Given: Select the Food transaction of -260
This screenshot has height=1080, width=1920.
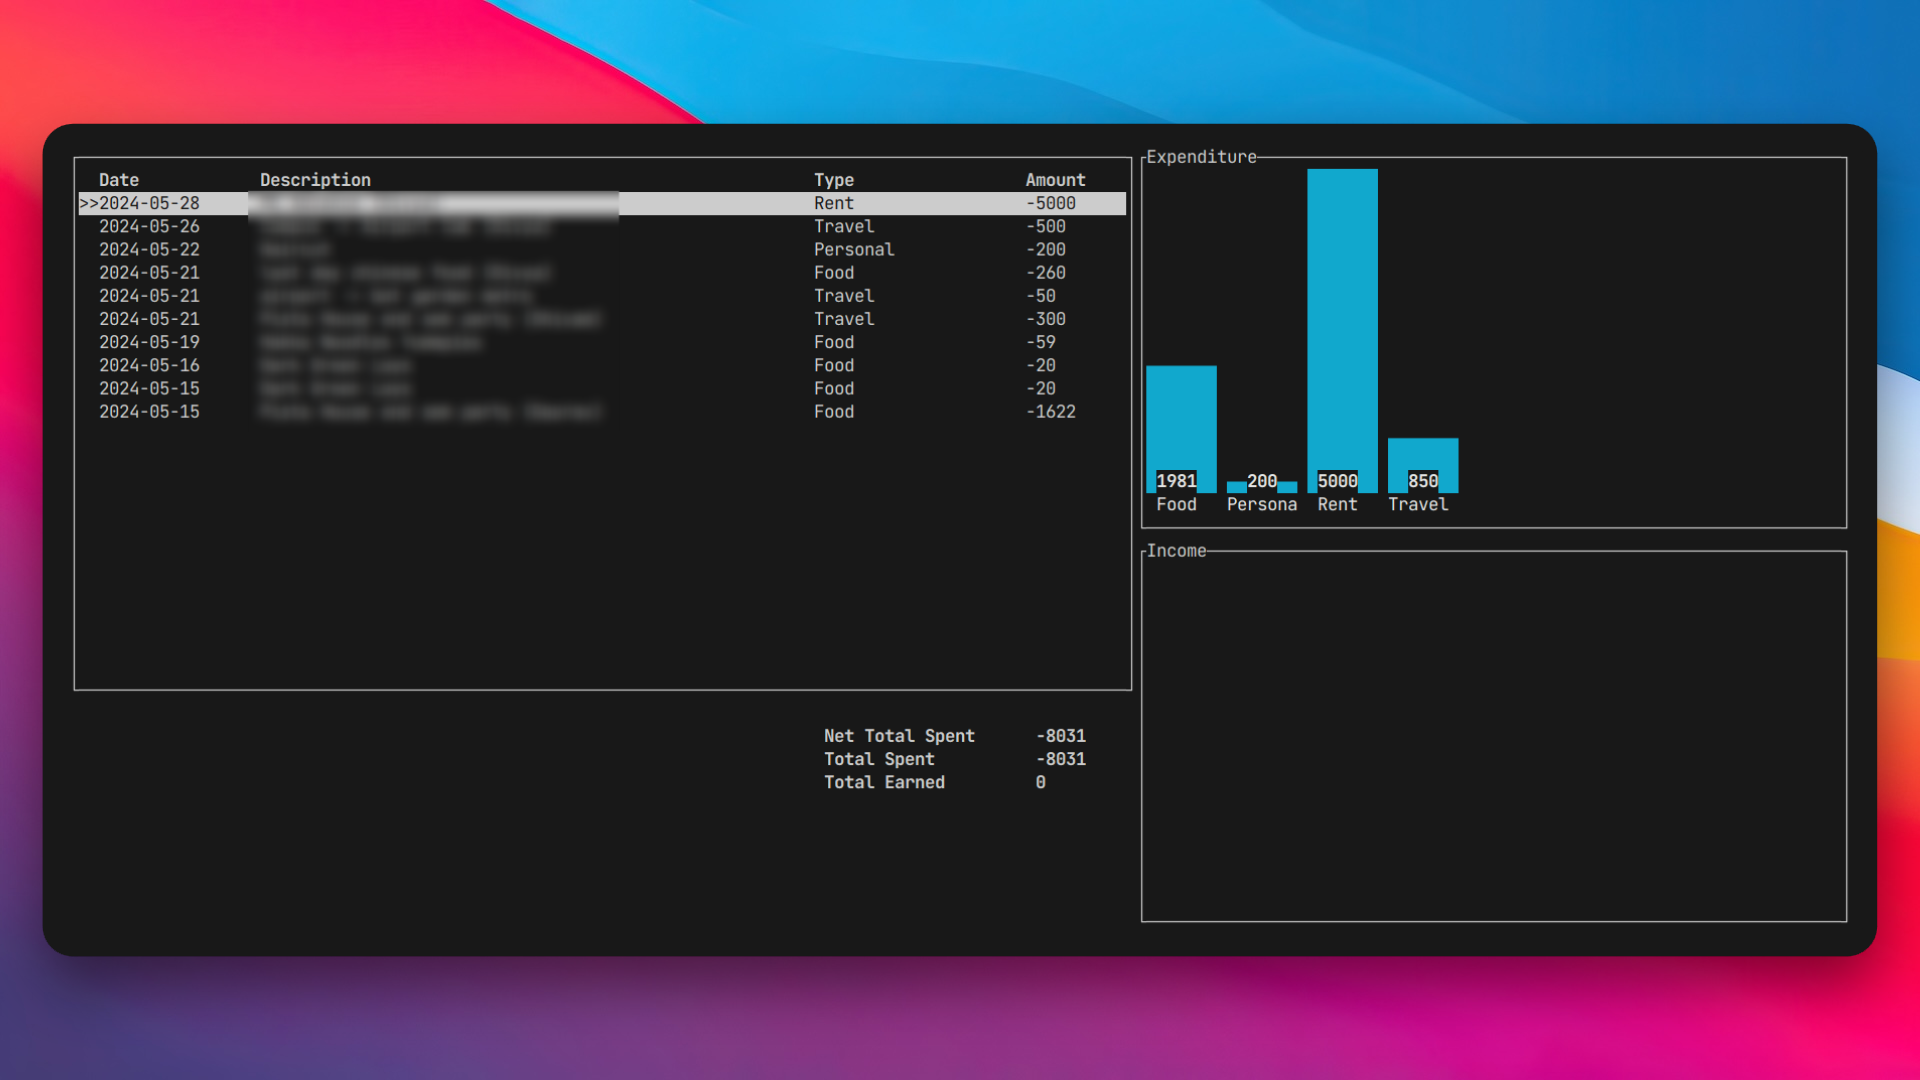Looking at the screenshot, I should point(600,273).
